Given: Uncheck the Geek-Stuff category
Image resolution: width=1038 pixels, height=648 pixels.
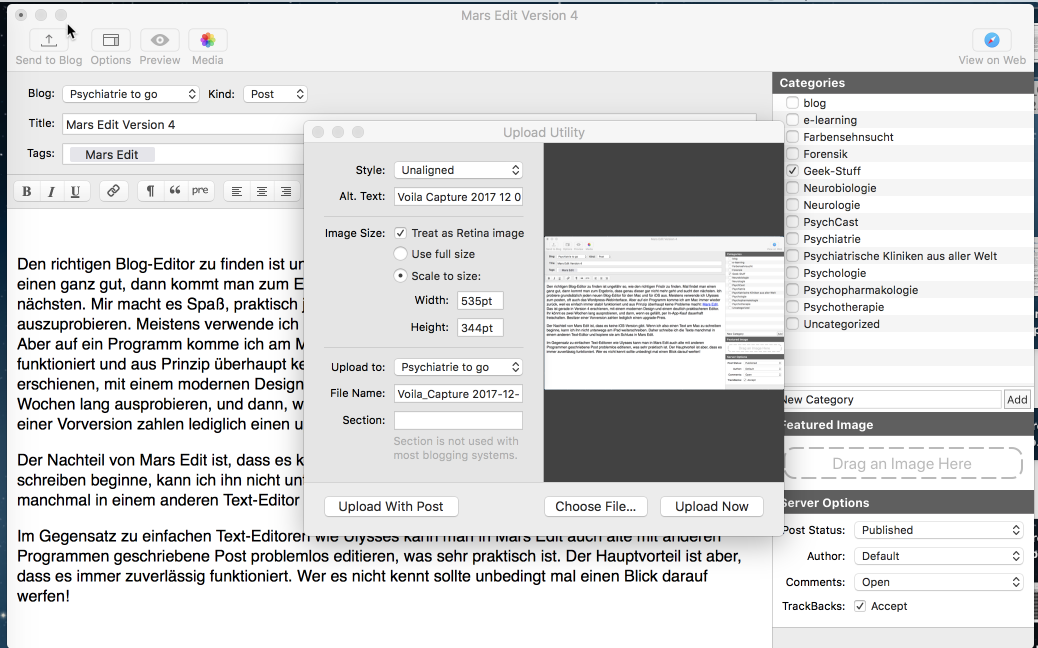Looking at the screenshot, I should [x=792, y=171].
